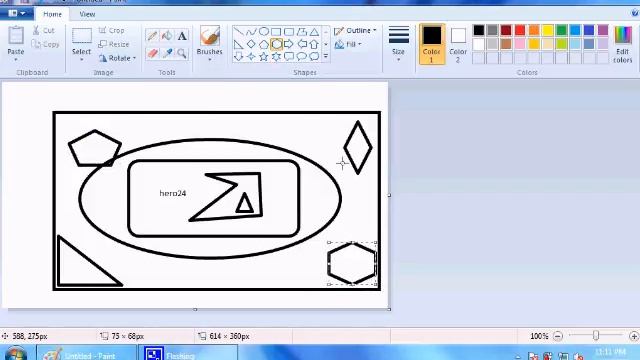The width and height of the screenshot is (640, 360).
Task: Choose the Right triangle shape
Action: (x=239, y=44)
